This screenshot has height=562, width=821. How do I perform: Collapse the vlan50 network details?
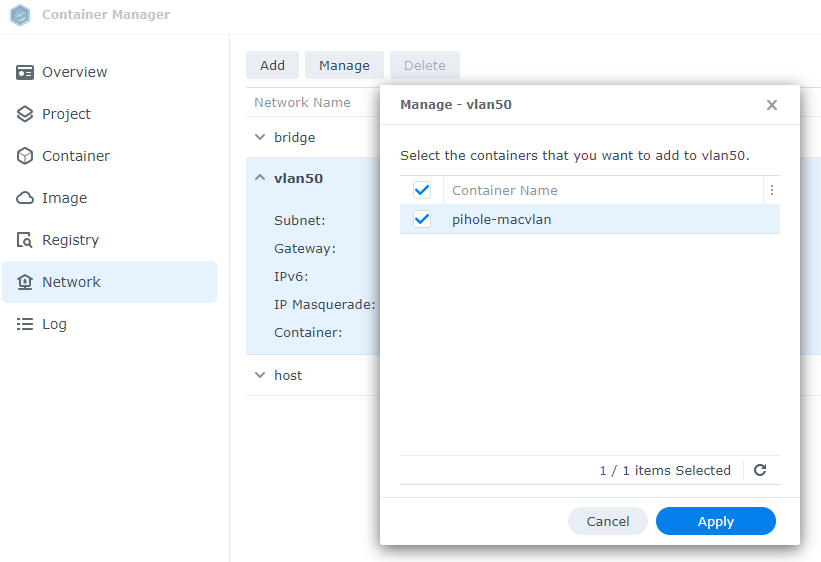260,178
